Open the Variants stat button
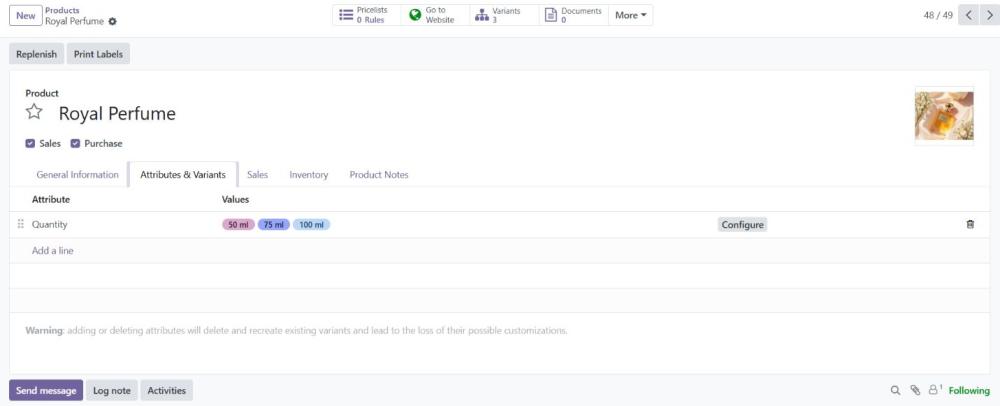 (x=504, y=15)
